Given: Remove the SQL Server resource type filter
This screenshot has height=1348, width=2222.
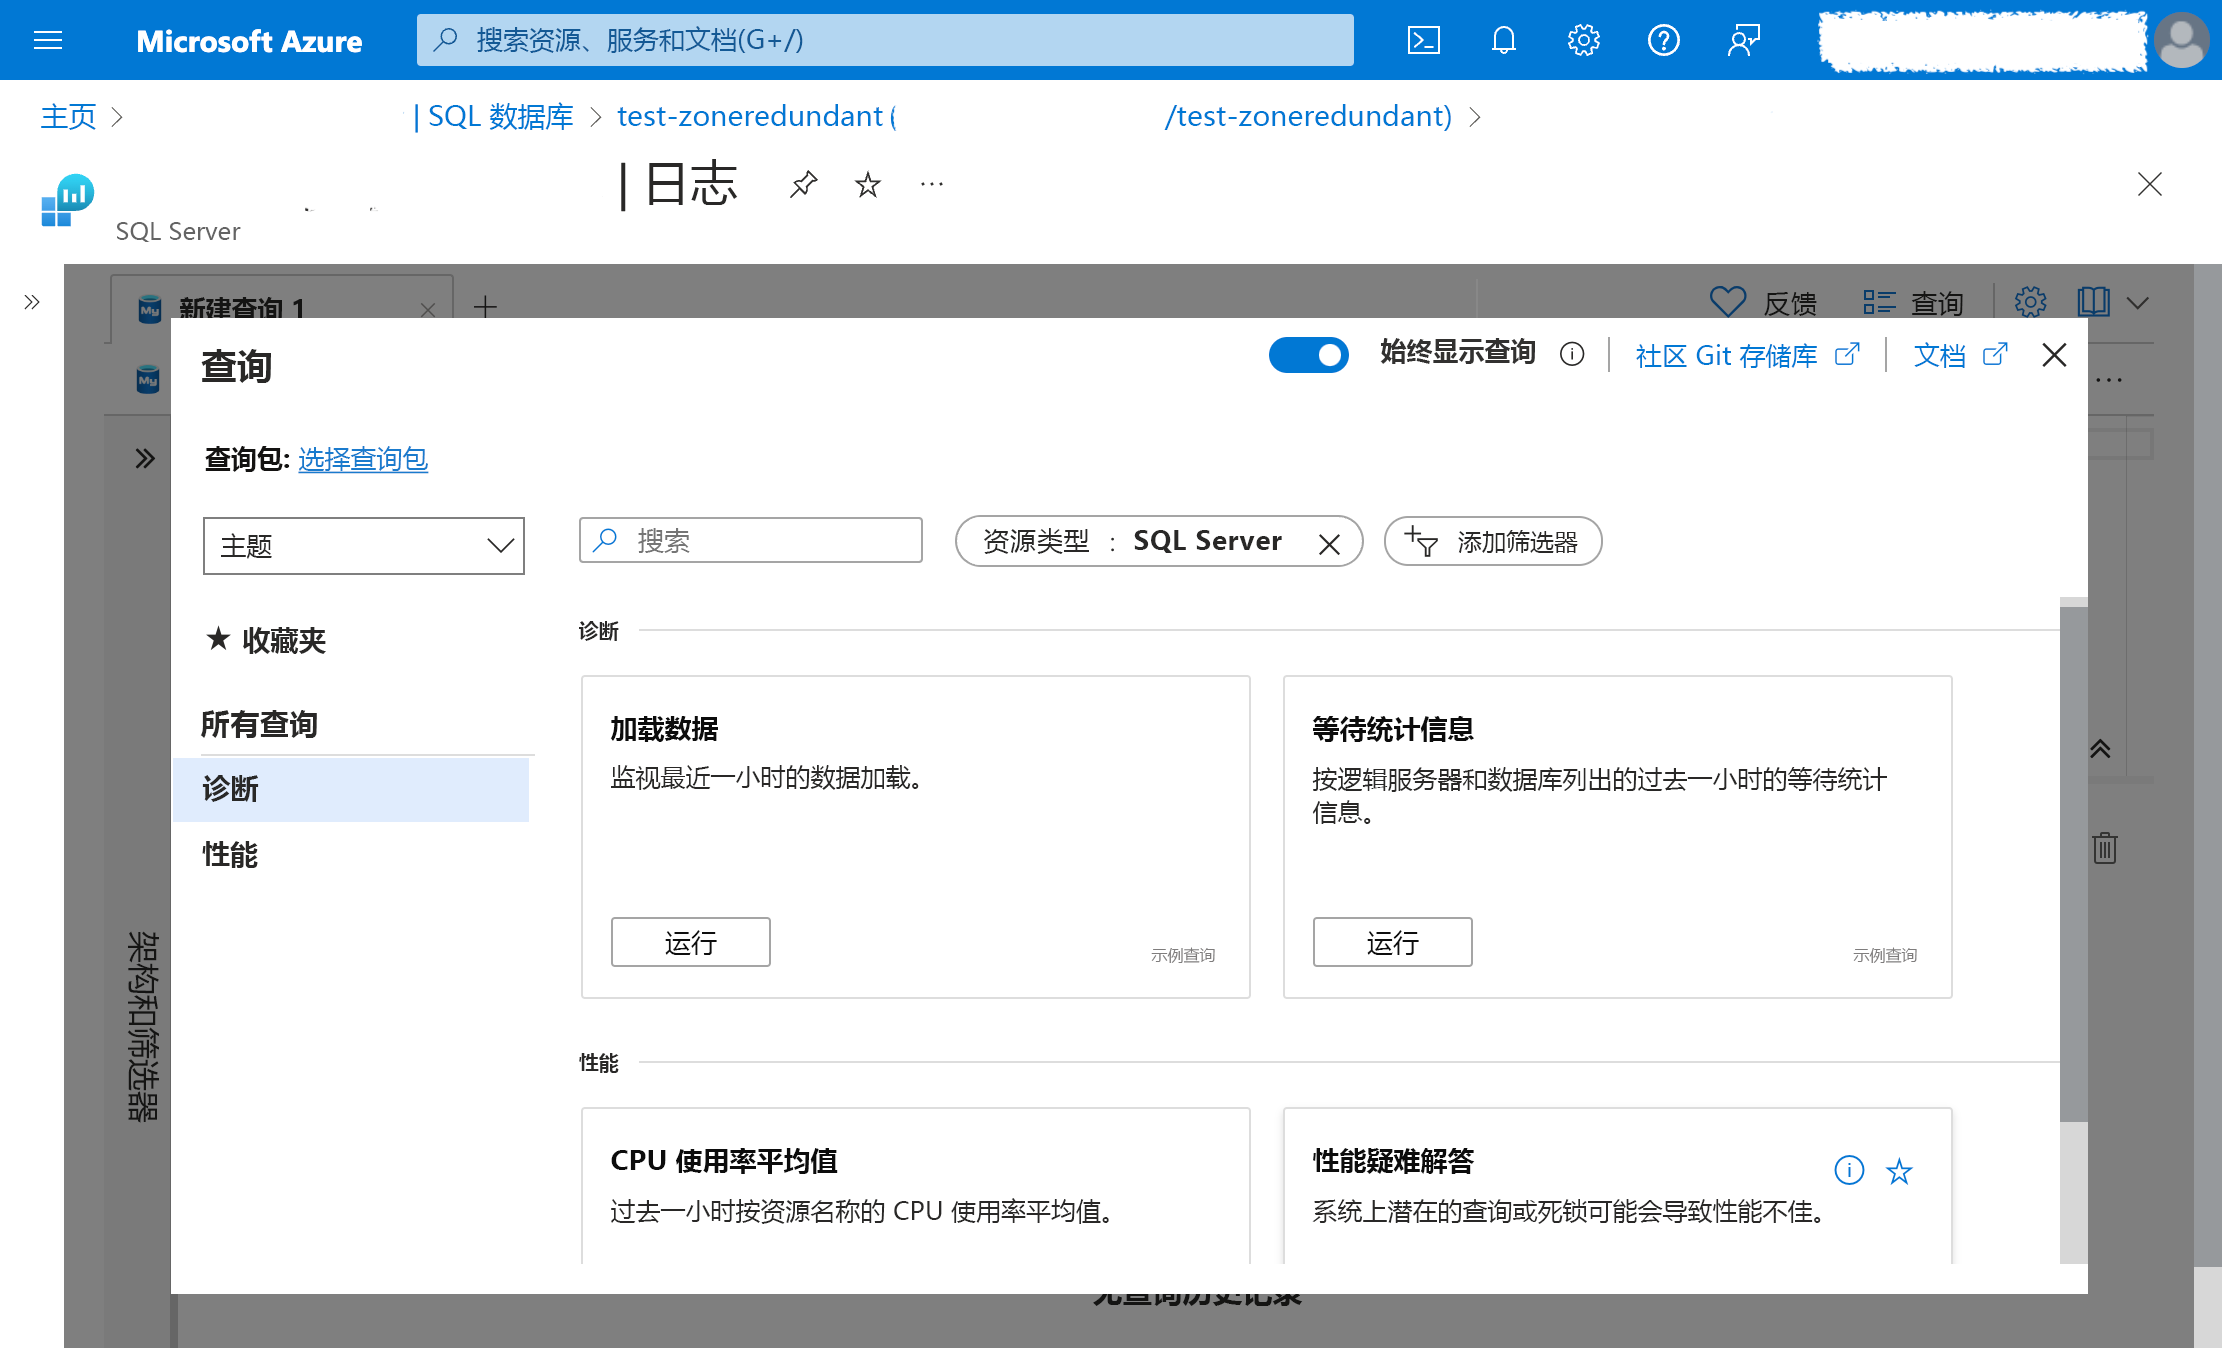Looking at the screenshot, I should (1329, 544).
